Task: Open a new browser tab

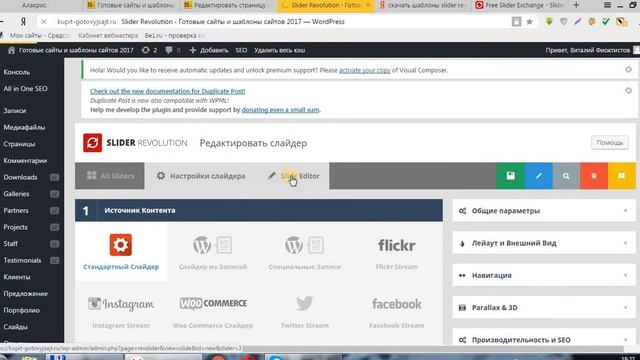Action: (576, 5)
